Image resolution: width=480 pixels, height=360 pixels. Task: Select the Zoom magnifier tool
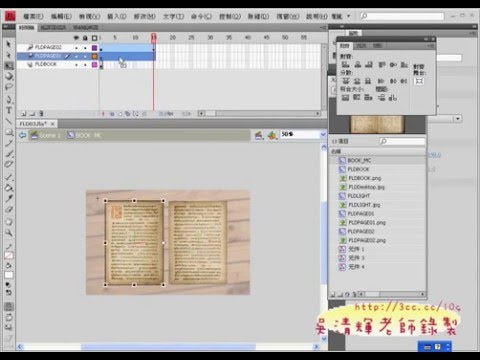(9, 233)
